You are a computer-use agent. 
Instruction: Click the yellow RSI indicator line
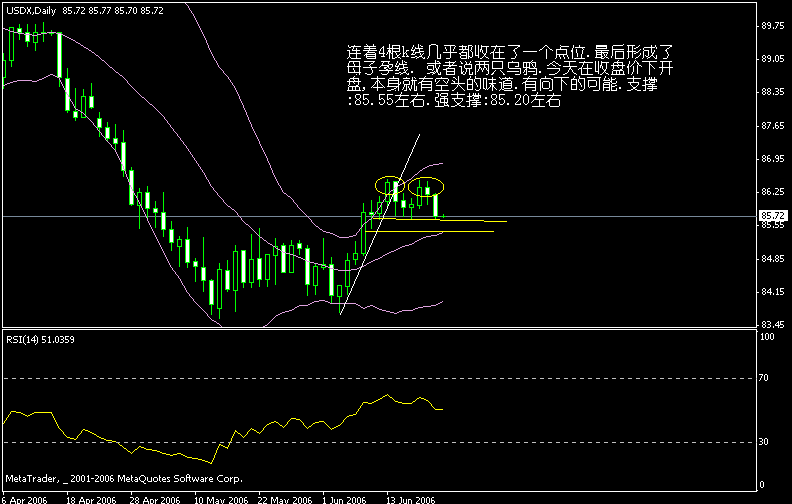(x=222, y=428)
